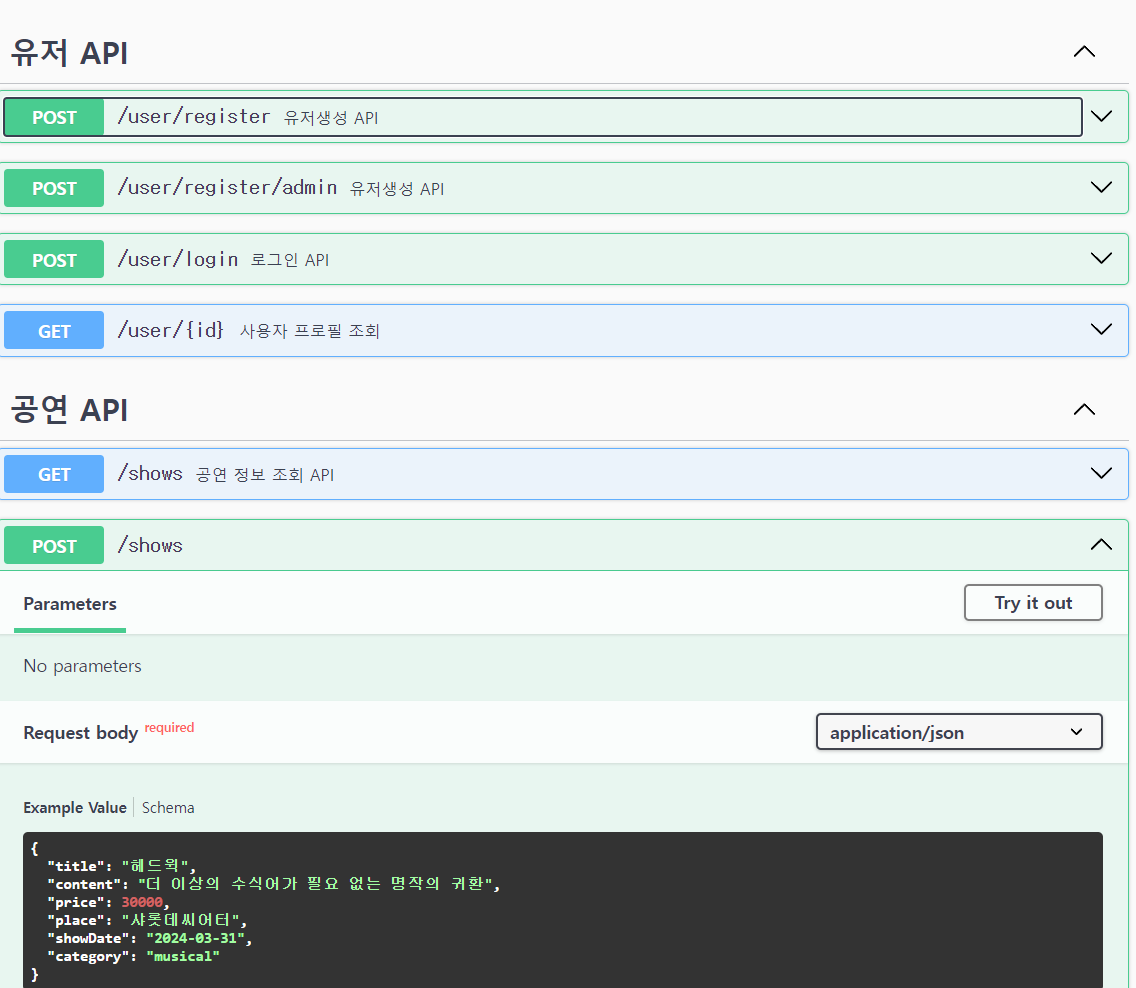Click the No parameters text

(x=83, y=666)
